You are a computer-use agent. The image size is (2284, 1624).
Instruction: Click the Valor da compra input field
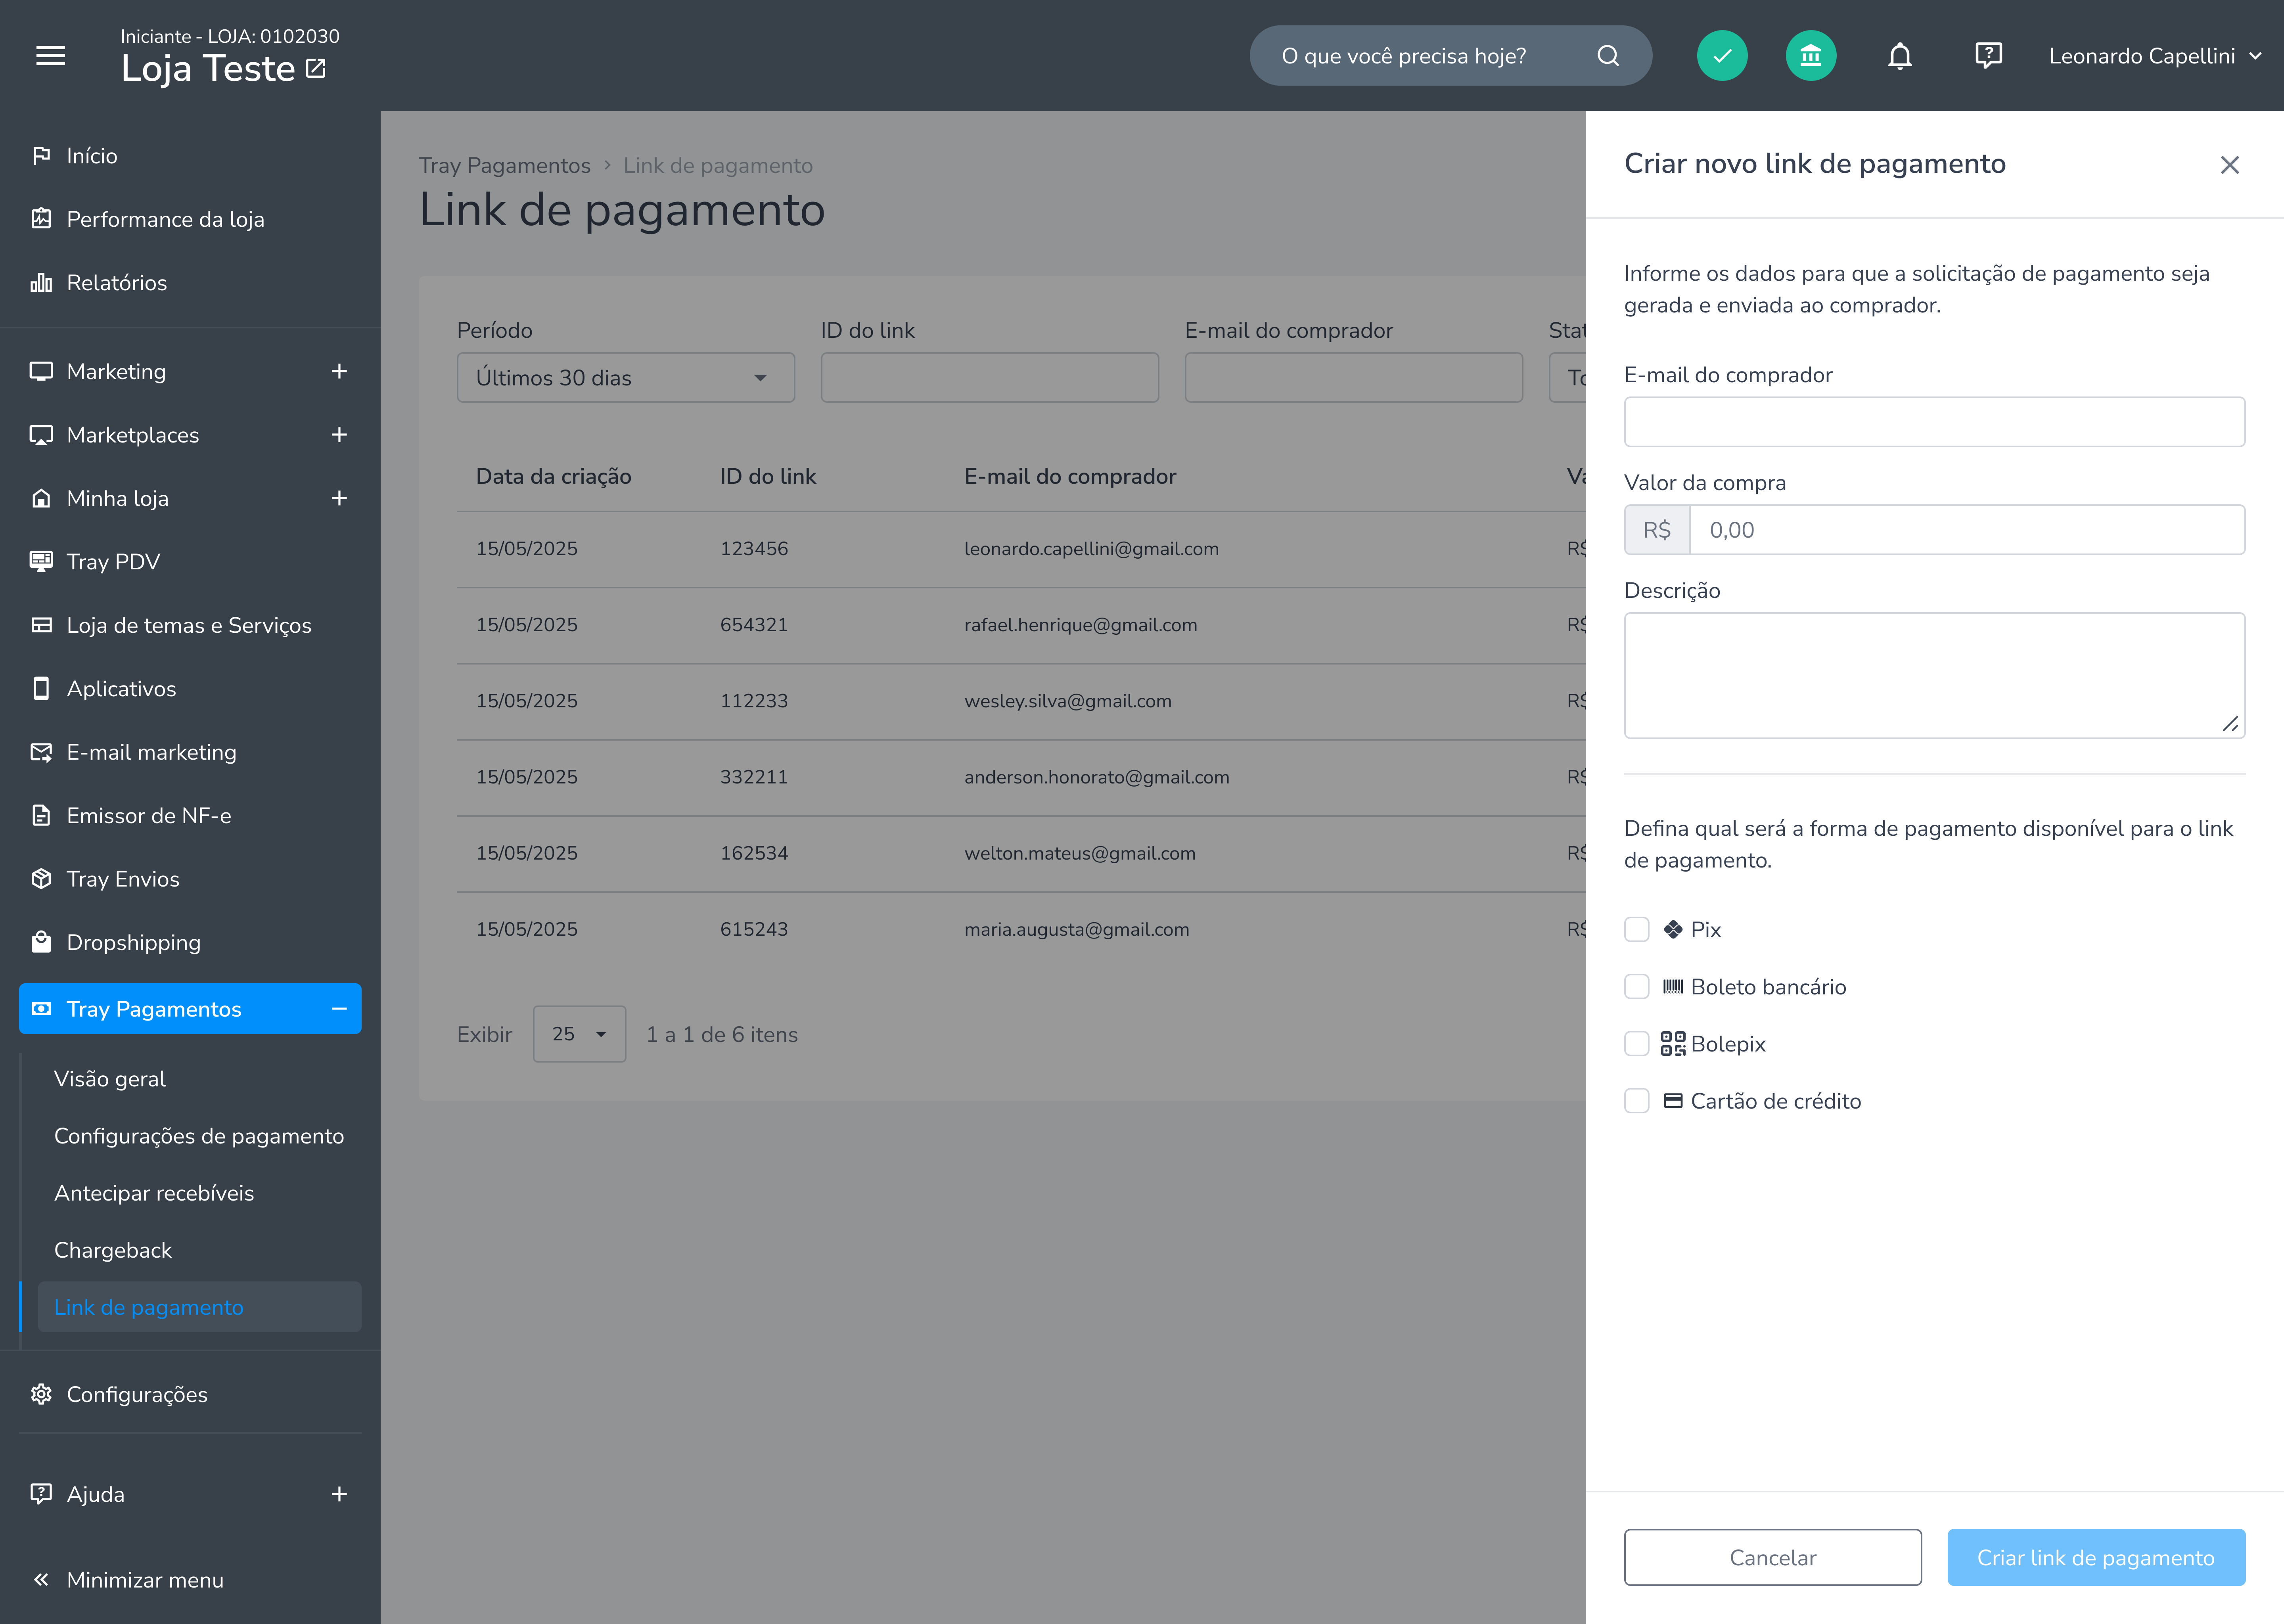1966,530
